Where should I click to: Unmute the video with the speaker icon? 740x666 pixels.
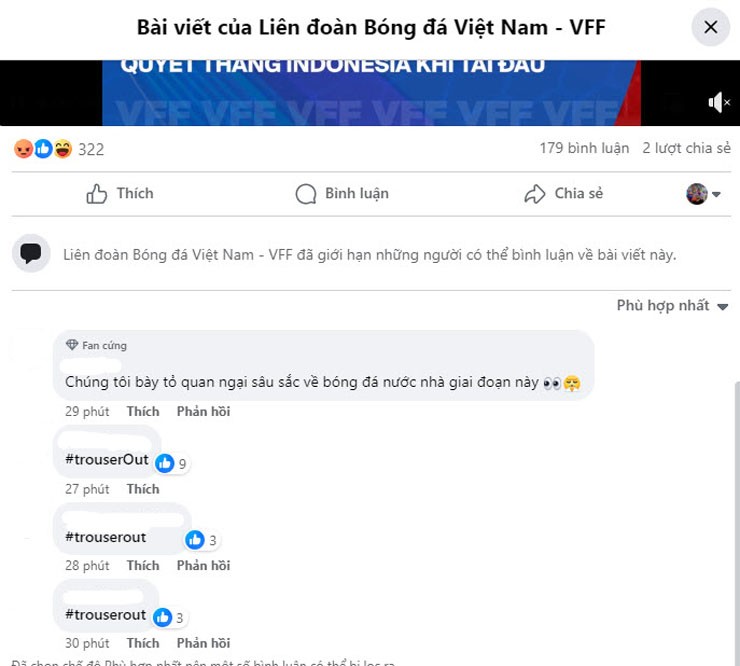pyautogui.click(x=719, y=102)
